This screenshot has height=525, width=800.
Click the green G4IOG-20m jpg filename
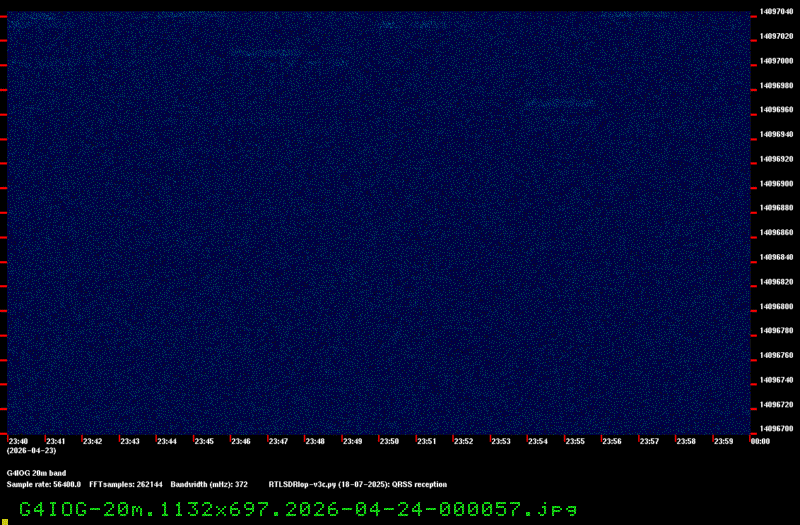298,509
